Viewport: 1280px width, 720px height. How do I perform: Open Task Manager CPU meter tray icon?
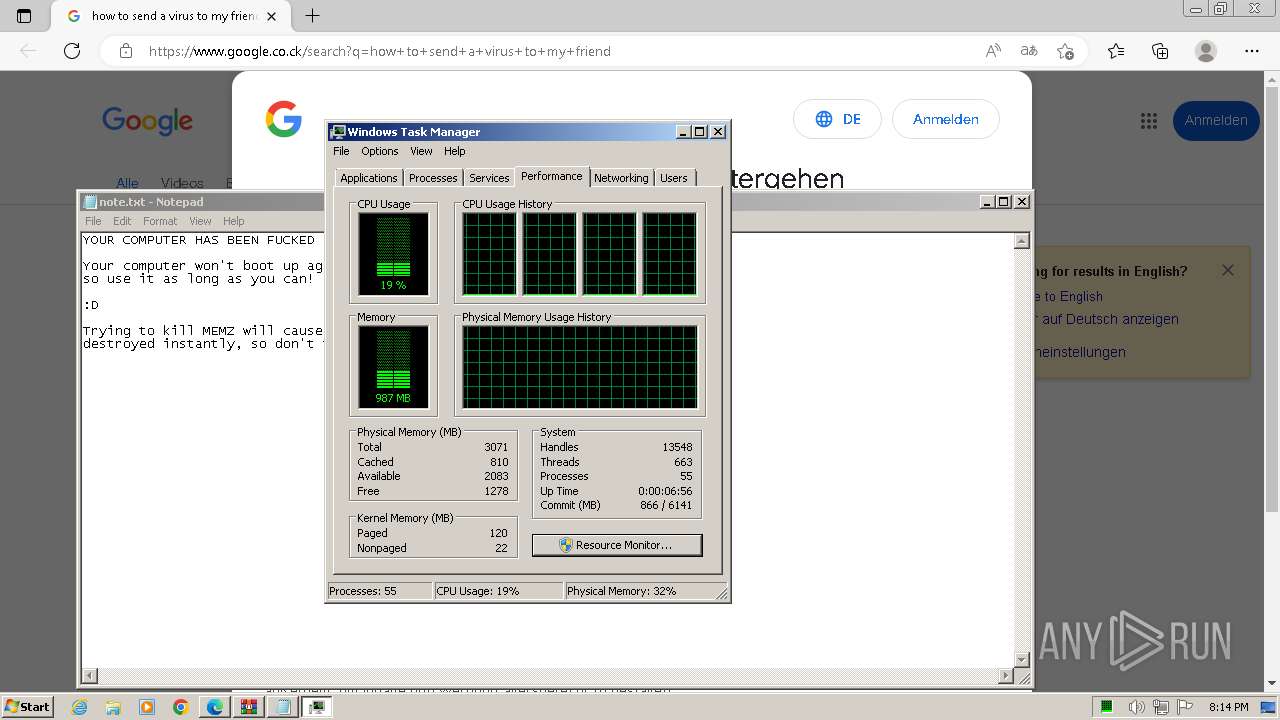click(1107, 707)
